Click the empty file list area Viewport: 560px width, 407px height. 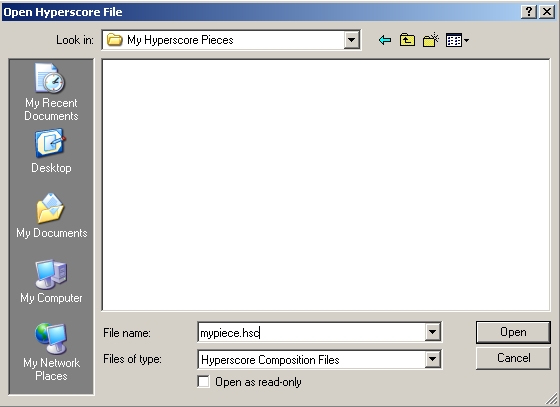pos(326,185)
